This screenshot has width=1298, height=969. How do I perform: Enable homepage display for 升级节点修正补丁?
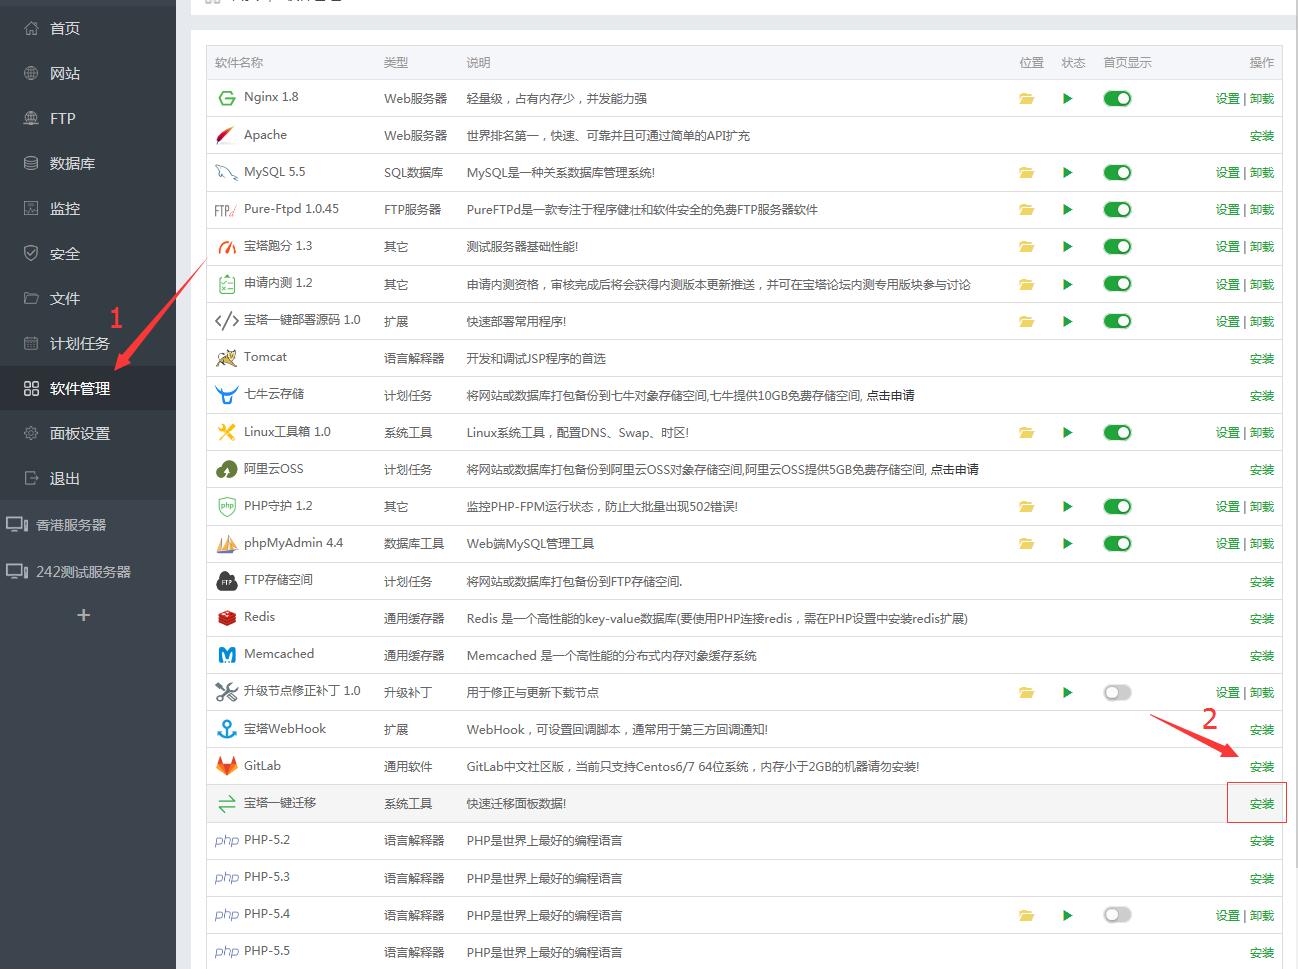coord(1116,691)
